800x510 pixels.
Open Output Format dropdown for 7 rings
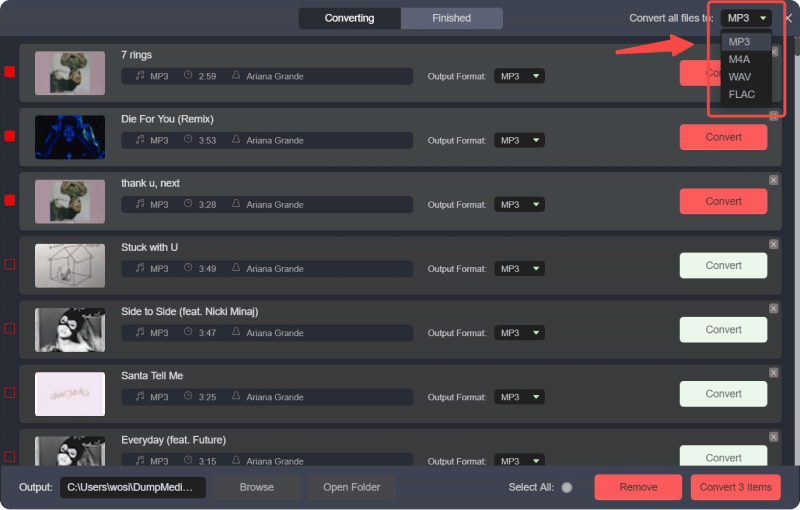[x=519, y=76]
